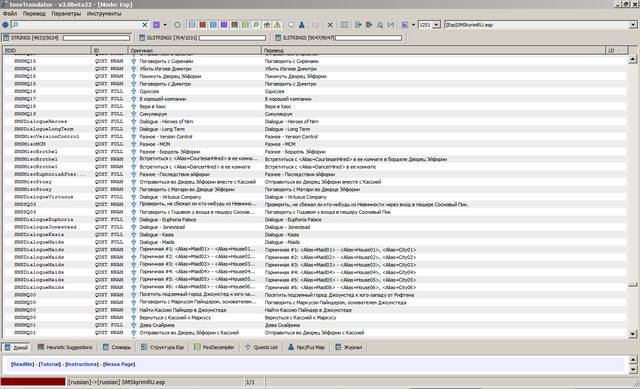Image resolution: width=640 pixels, height=389 pixels.
Task: Open the [Instructions] link
Action: (x=82, y=364)
